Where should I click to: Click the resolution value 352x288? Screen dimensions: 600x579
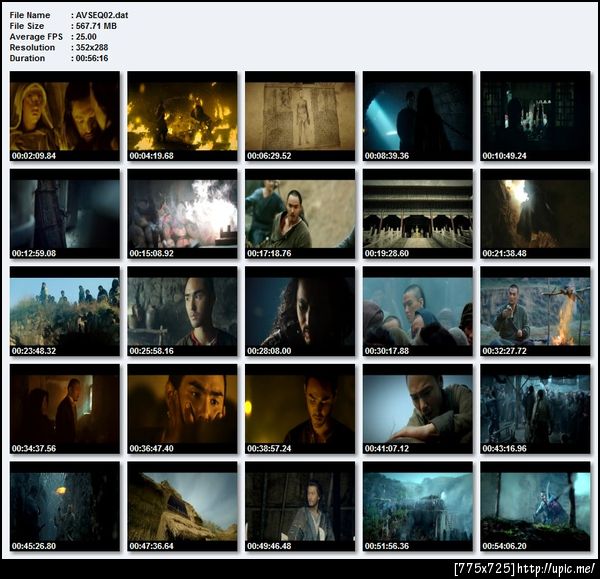pos(92,47)
